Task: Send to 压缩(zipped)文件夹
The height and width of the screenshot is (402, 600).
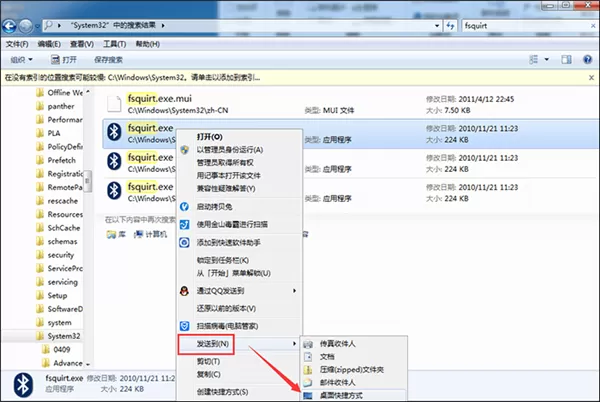Action: pyautogui.click(x=354, y=370)
